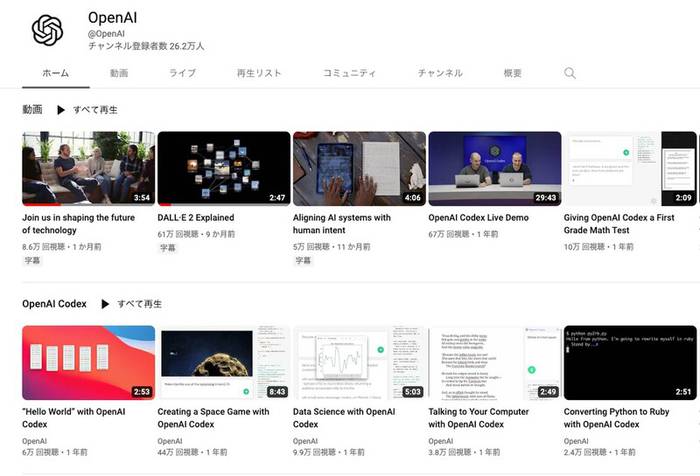Click すべて再生 in the 動画 section
The image size is (700, 476).
coord(95,110)
